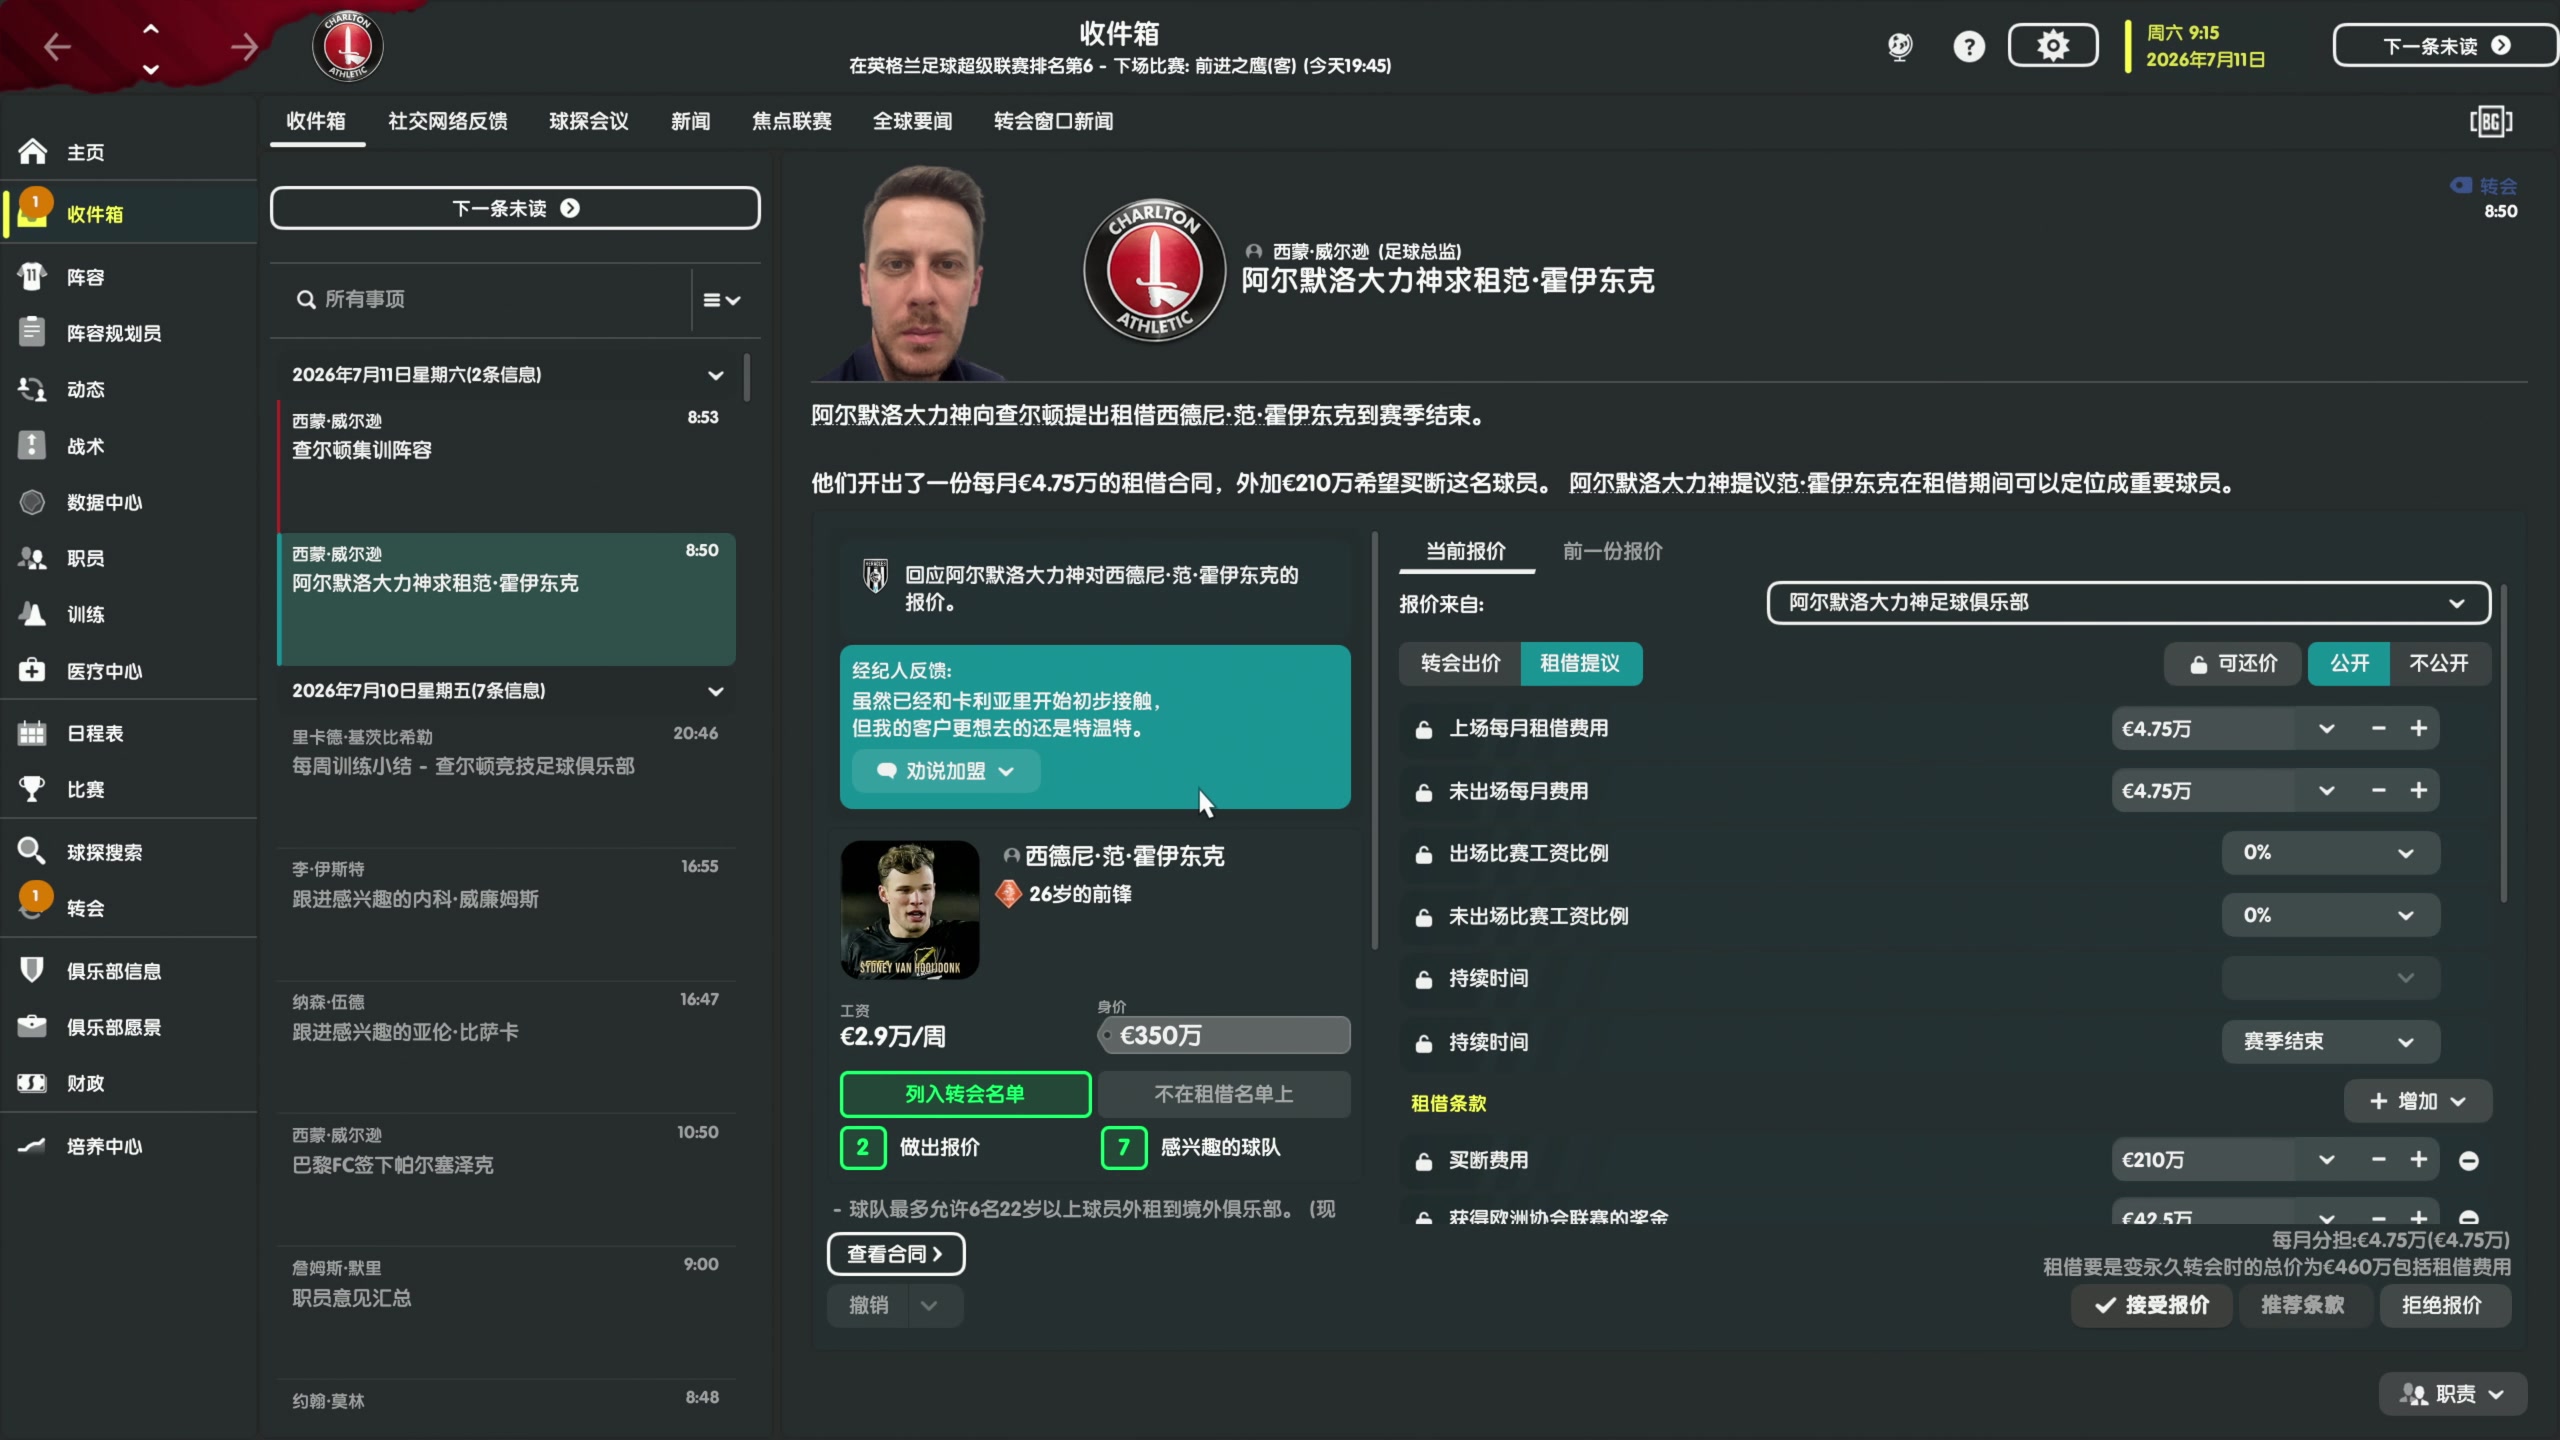
Task: Open the 出场比赛工资比例 0% dropdown
Action: pos(2330,853)
